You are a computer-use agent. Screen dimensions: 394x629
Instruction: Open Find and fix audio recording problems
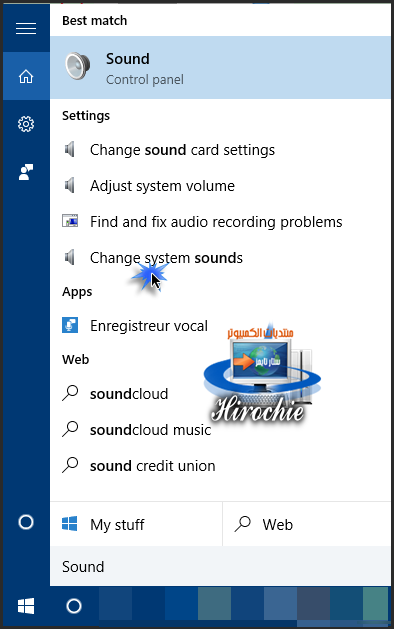pos(216,222)
